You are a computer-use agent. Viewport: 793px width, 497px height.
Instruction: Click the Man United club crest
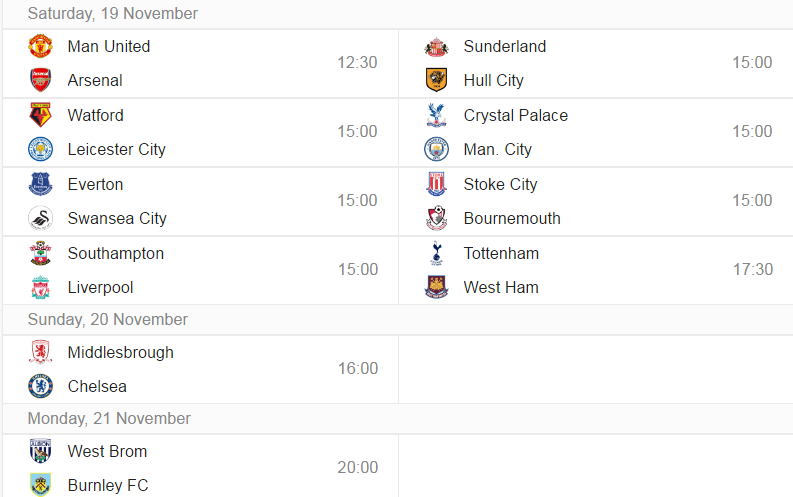(x=40, y=46)
